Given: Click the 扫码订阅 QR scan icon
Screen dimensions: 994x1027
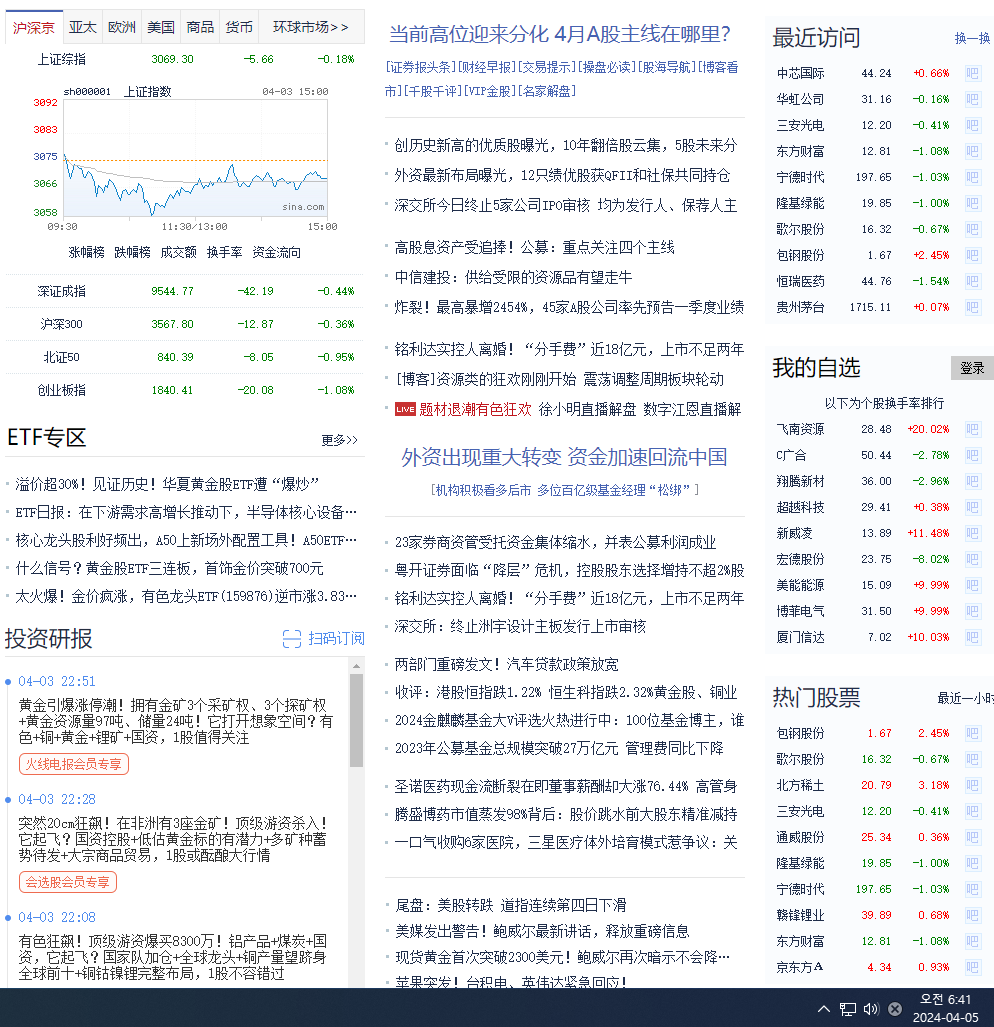Looking at the screenshot, I should click(x=292, y=639).
